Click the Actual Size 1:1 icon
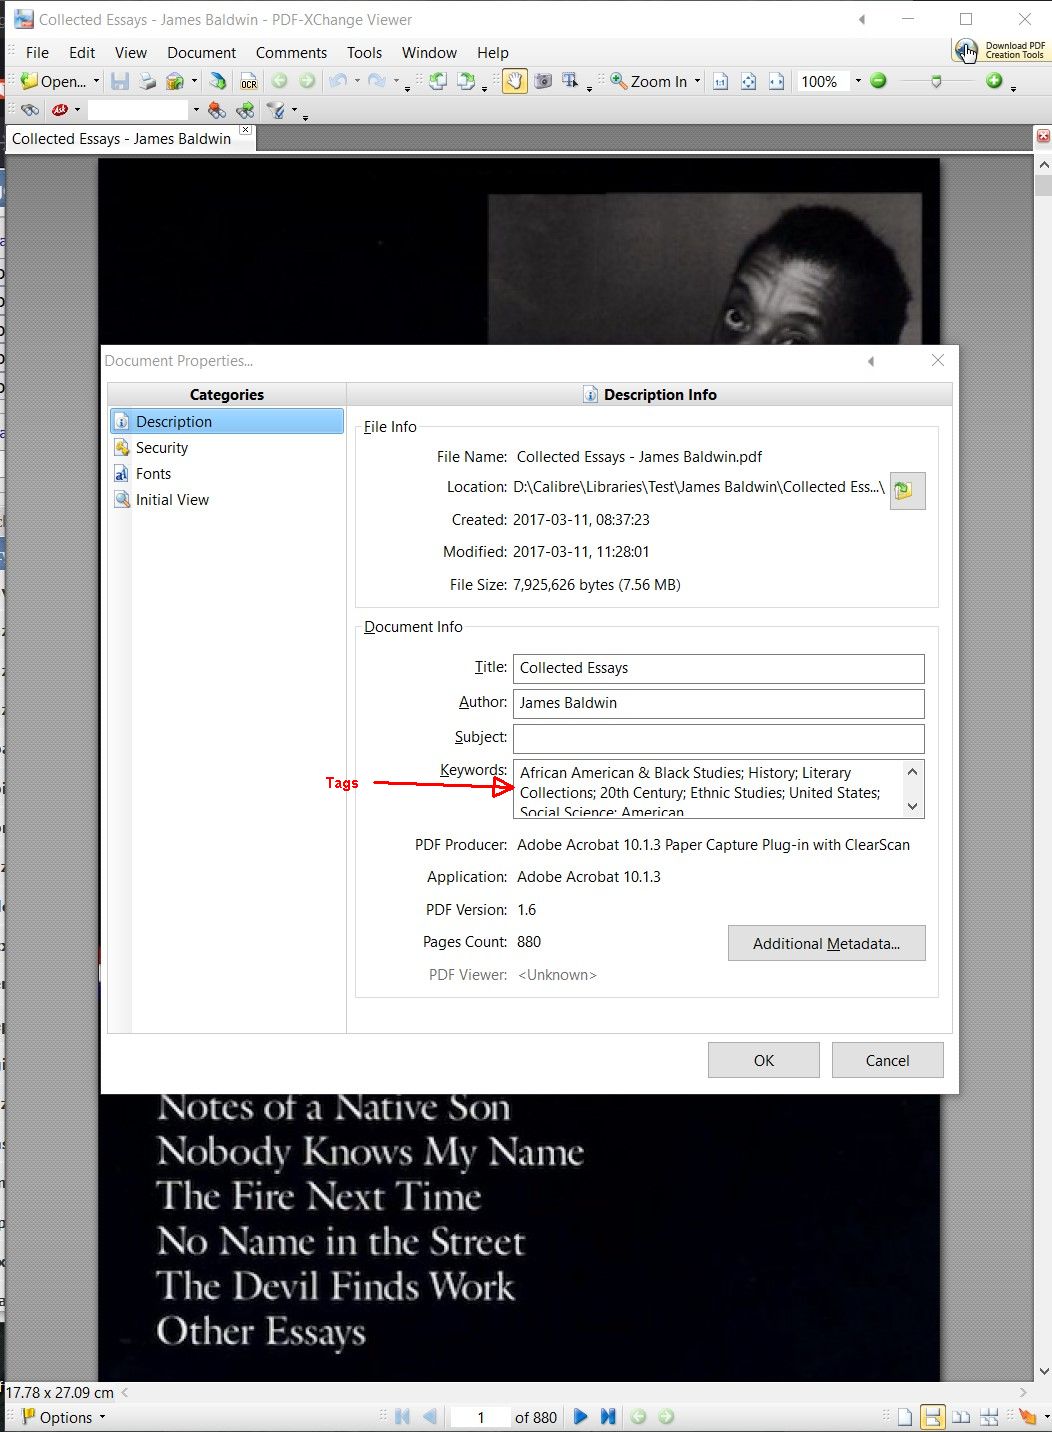Screen dimensions: 1052x1432 point(720,81)
